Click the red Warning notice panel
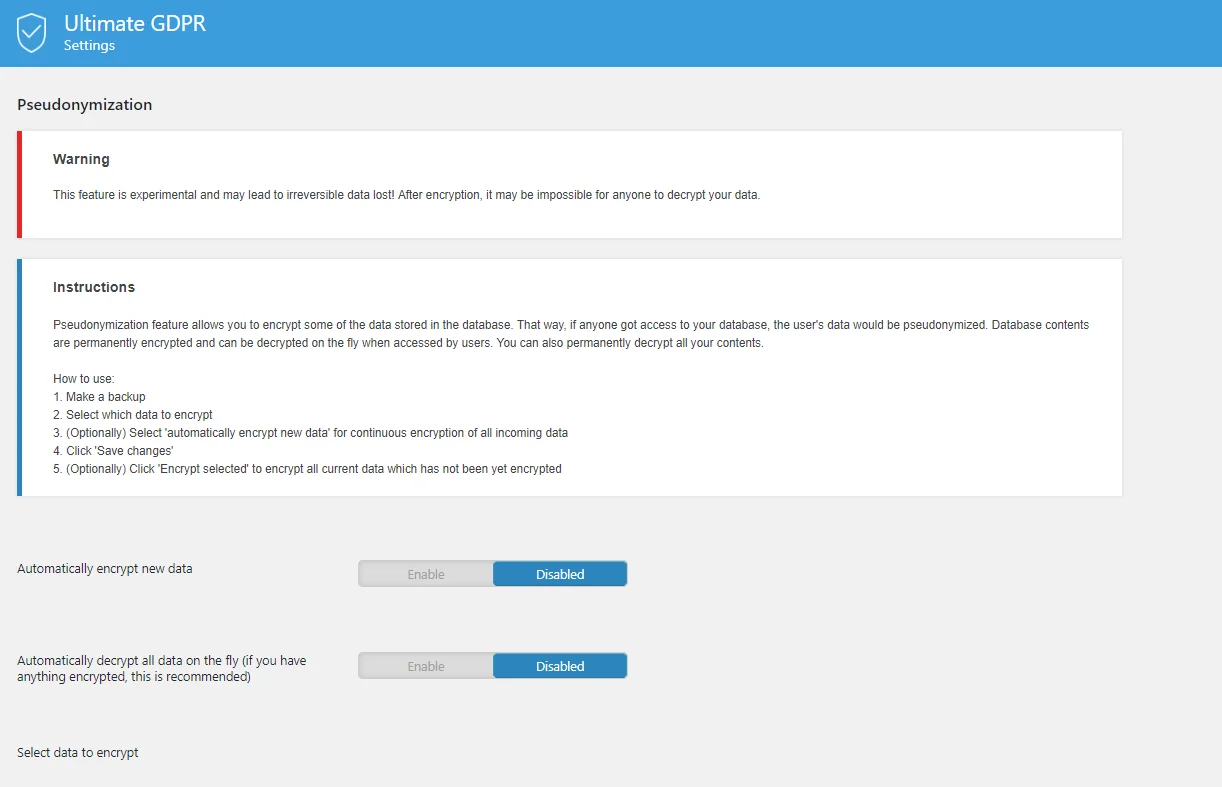This screenshot has height=787, width=1222. coord(570,183)
